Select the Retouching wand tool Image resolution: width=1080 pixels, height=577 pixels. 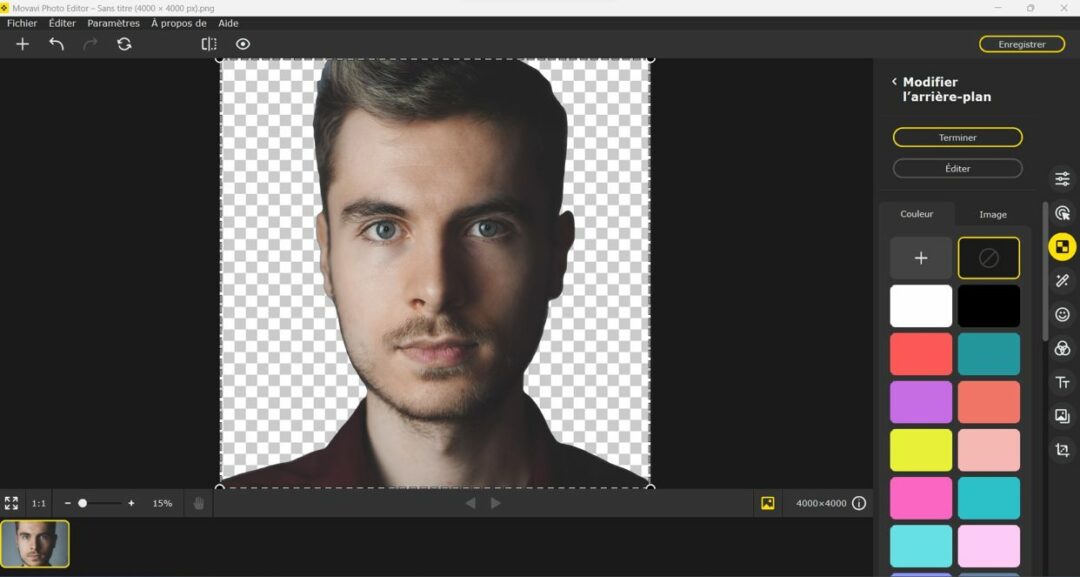[x=1062, y=281]
